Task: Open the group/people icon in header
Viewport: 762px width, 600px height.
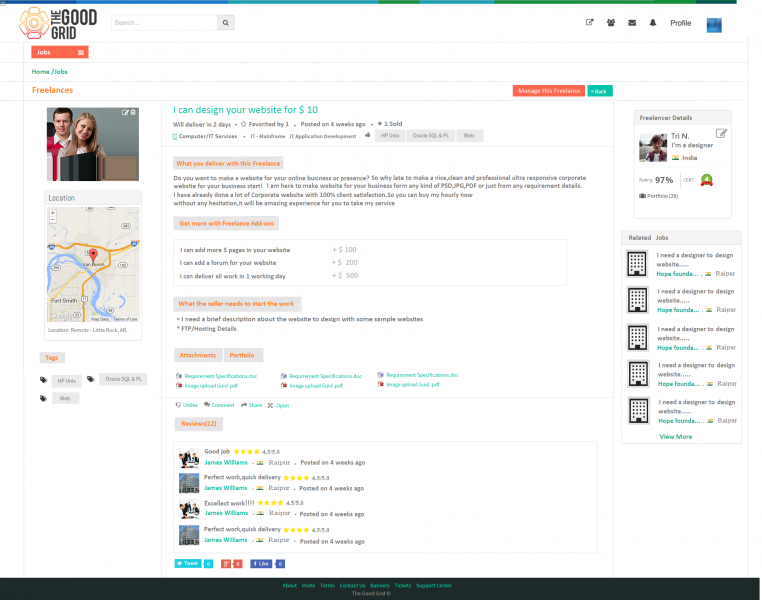Action: tap(611, 22)
